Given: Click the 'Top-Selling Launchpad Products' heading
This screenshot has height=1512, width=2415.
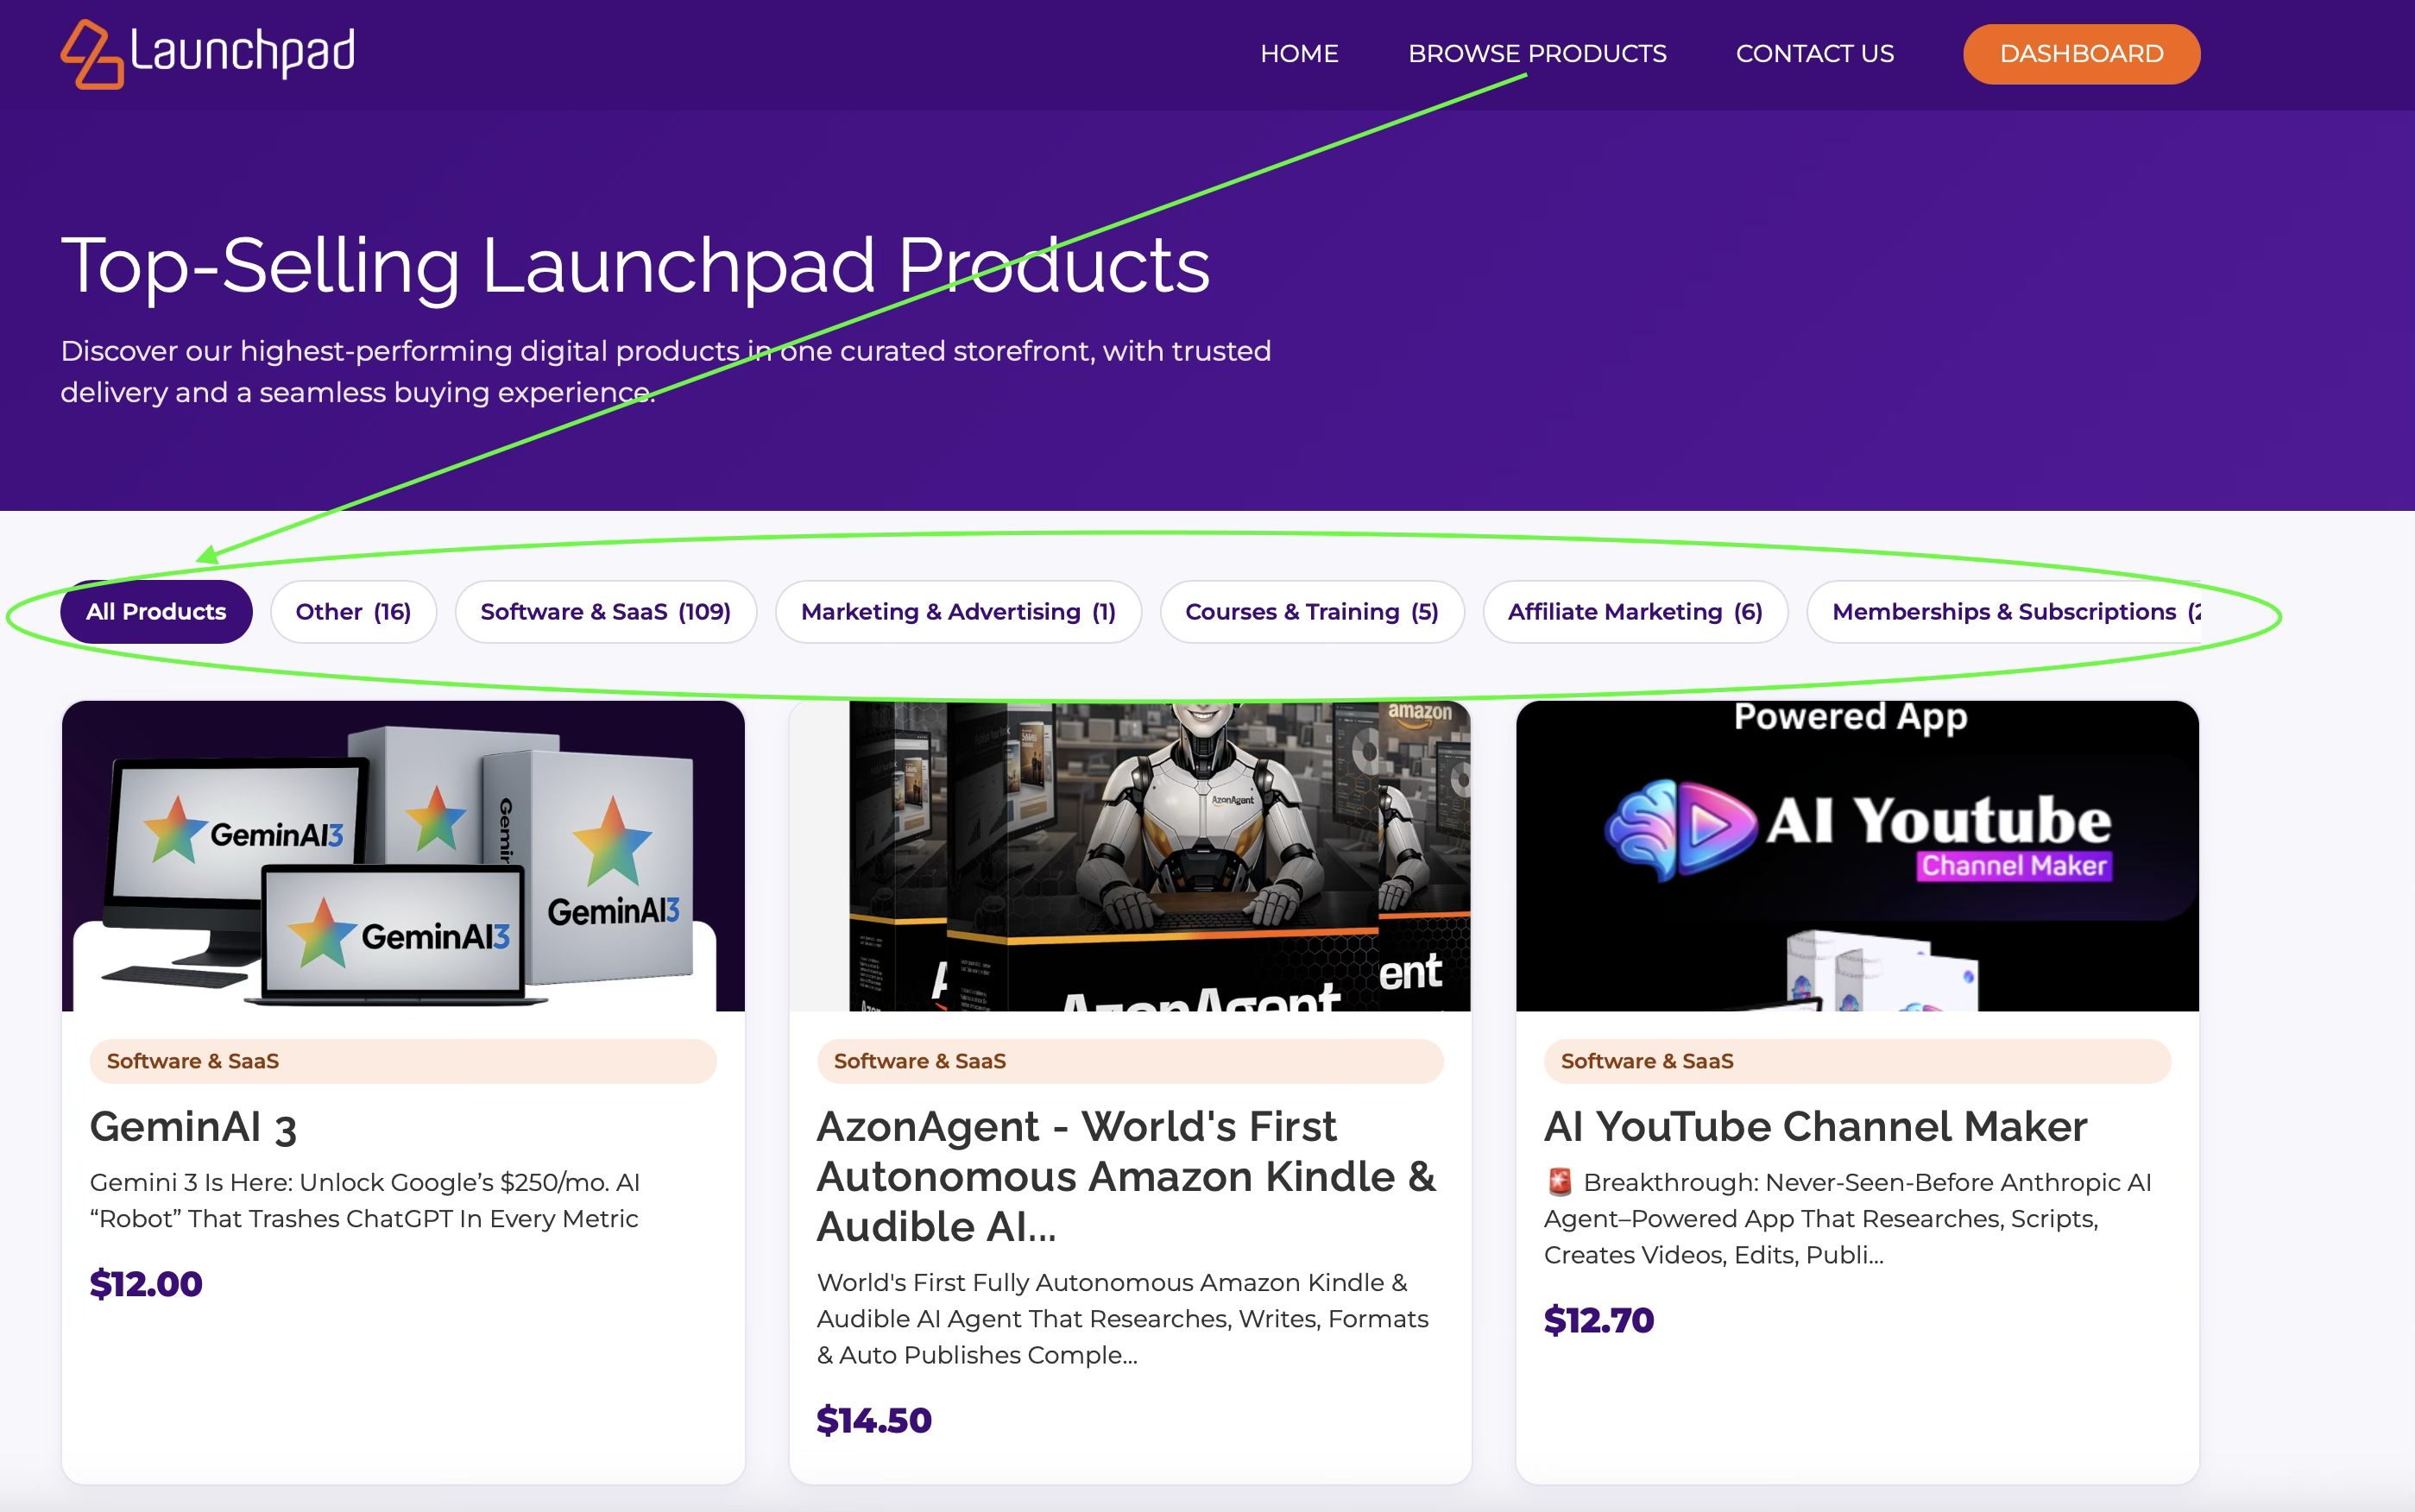Looking at the screenshot, I should [635, 266].
